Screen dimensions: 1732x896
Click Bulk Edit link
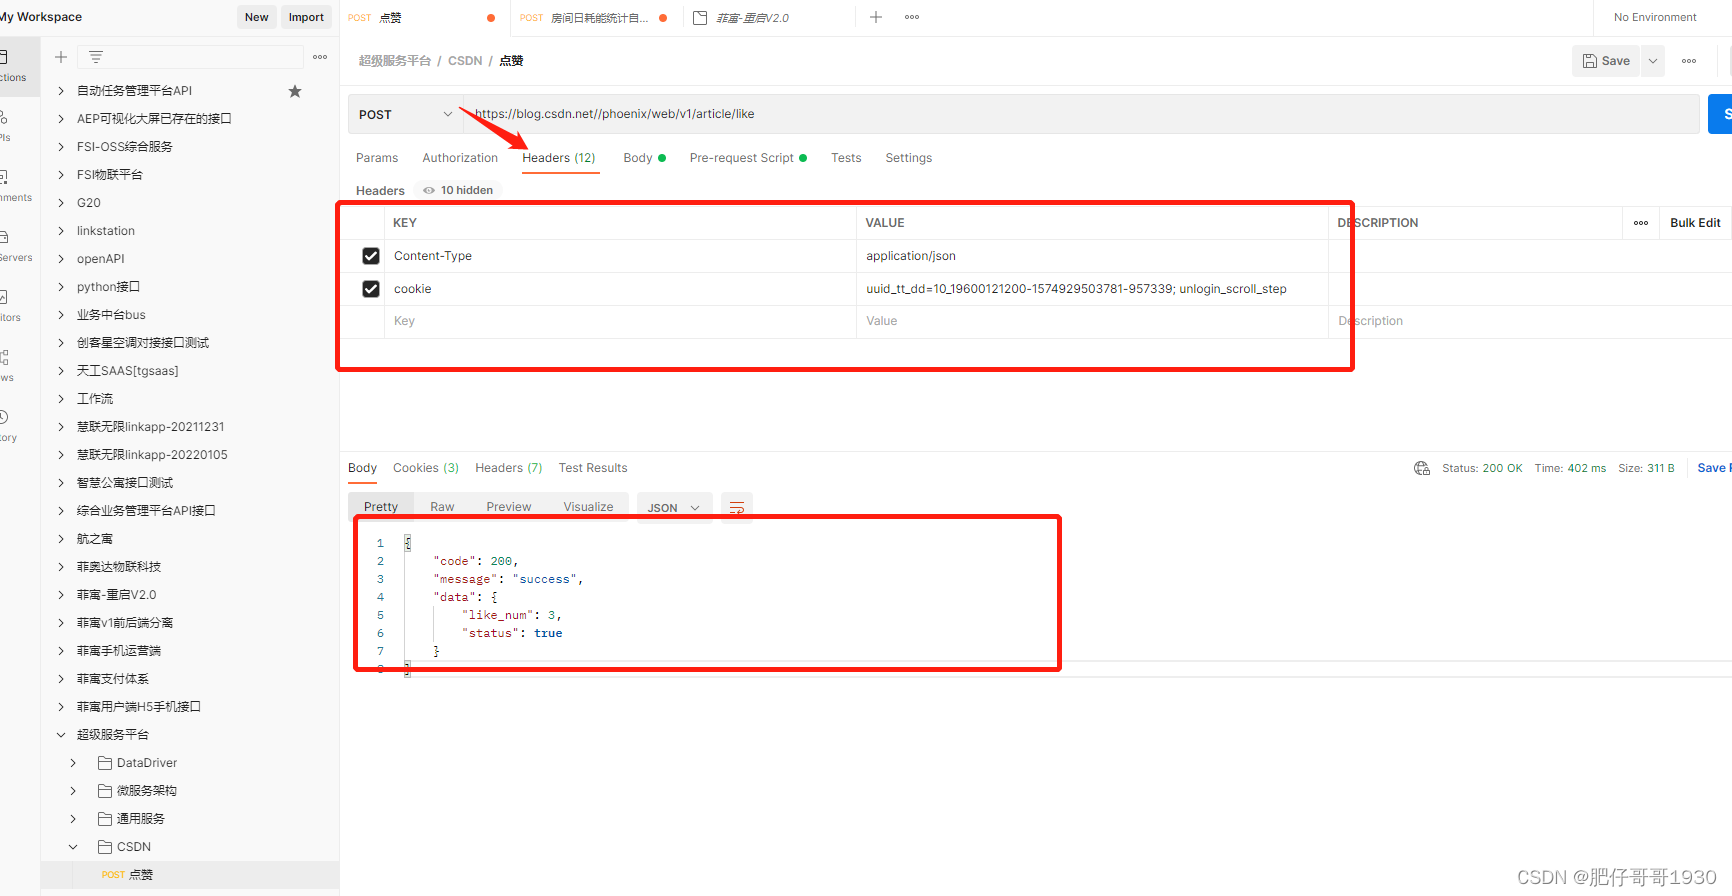(x=1695, y=223)
